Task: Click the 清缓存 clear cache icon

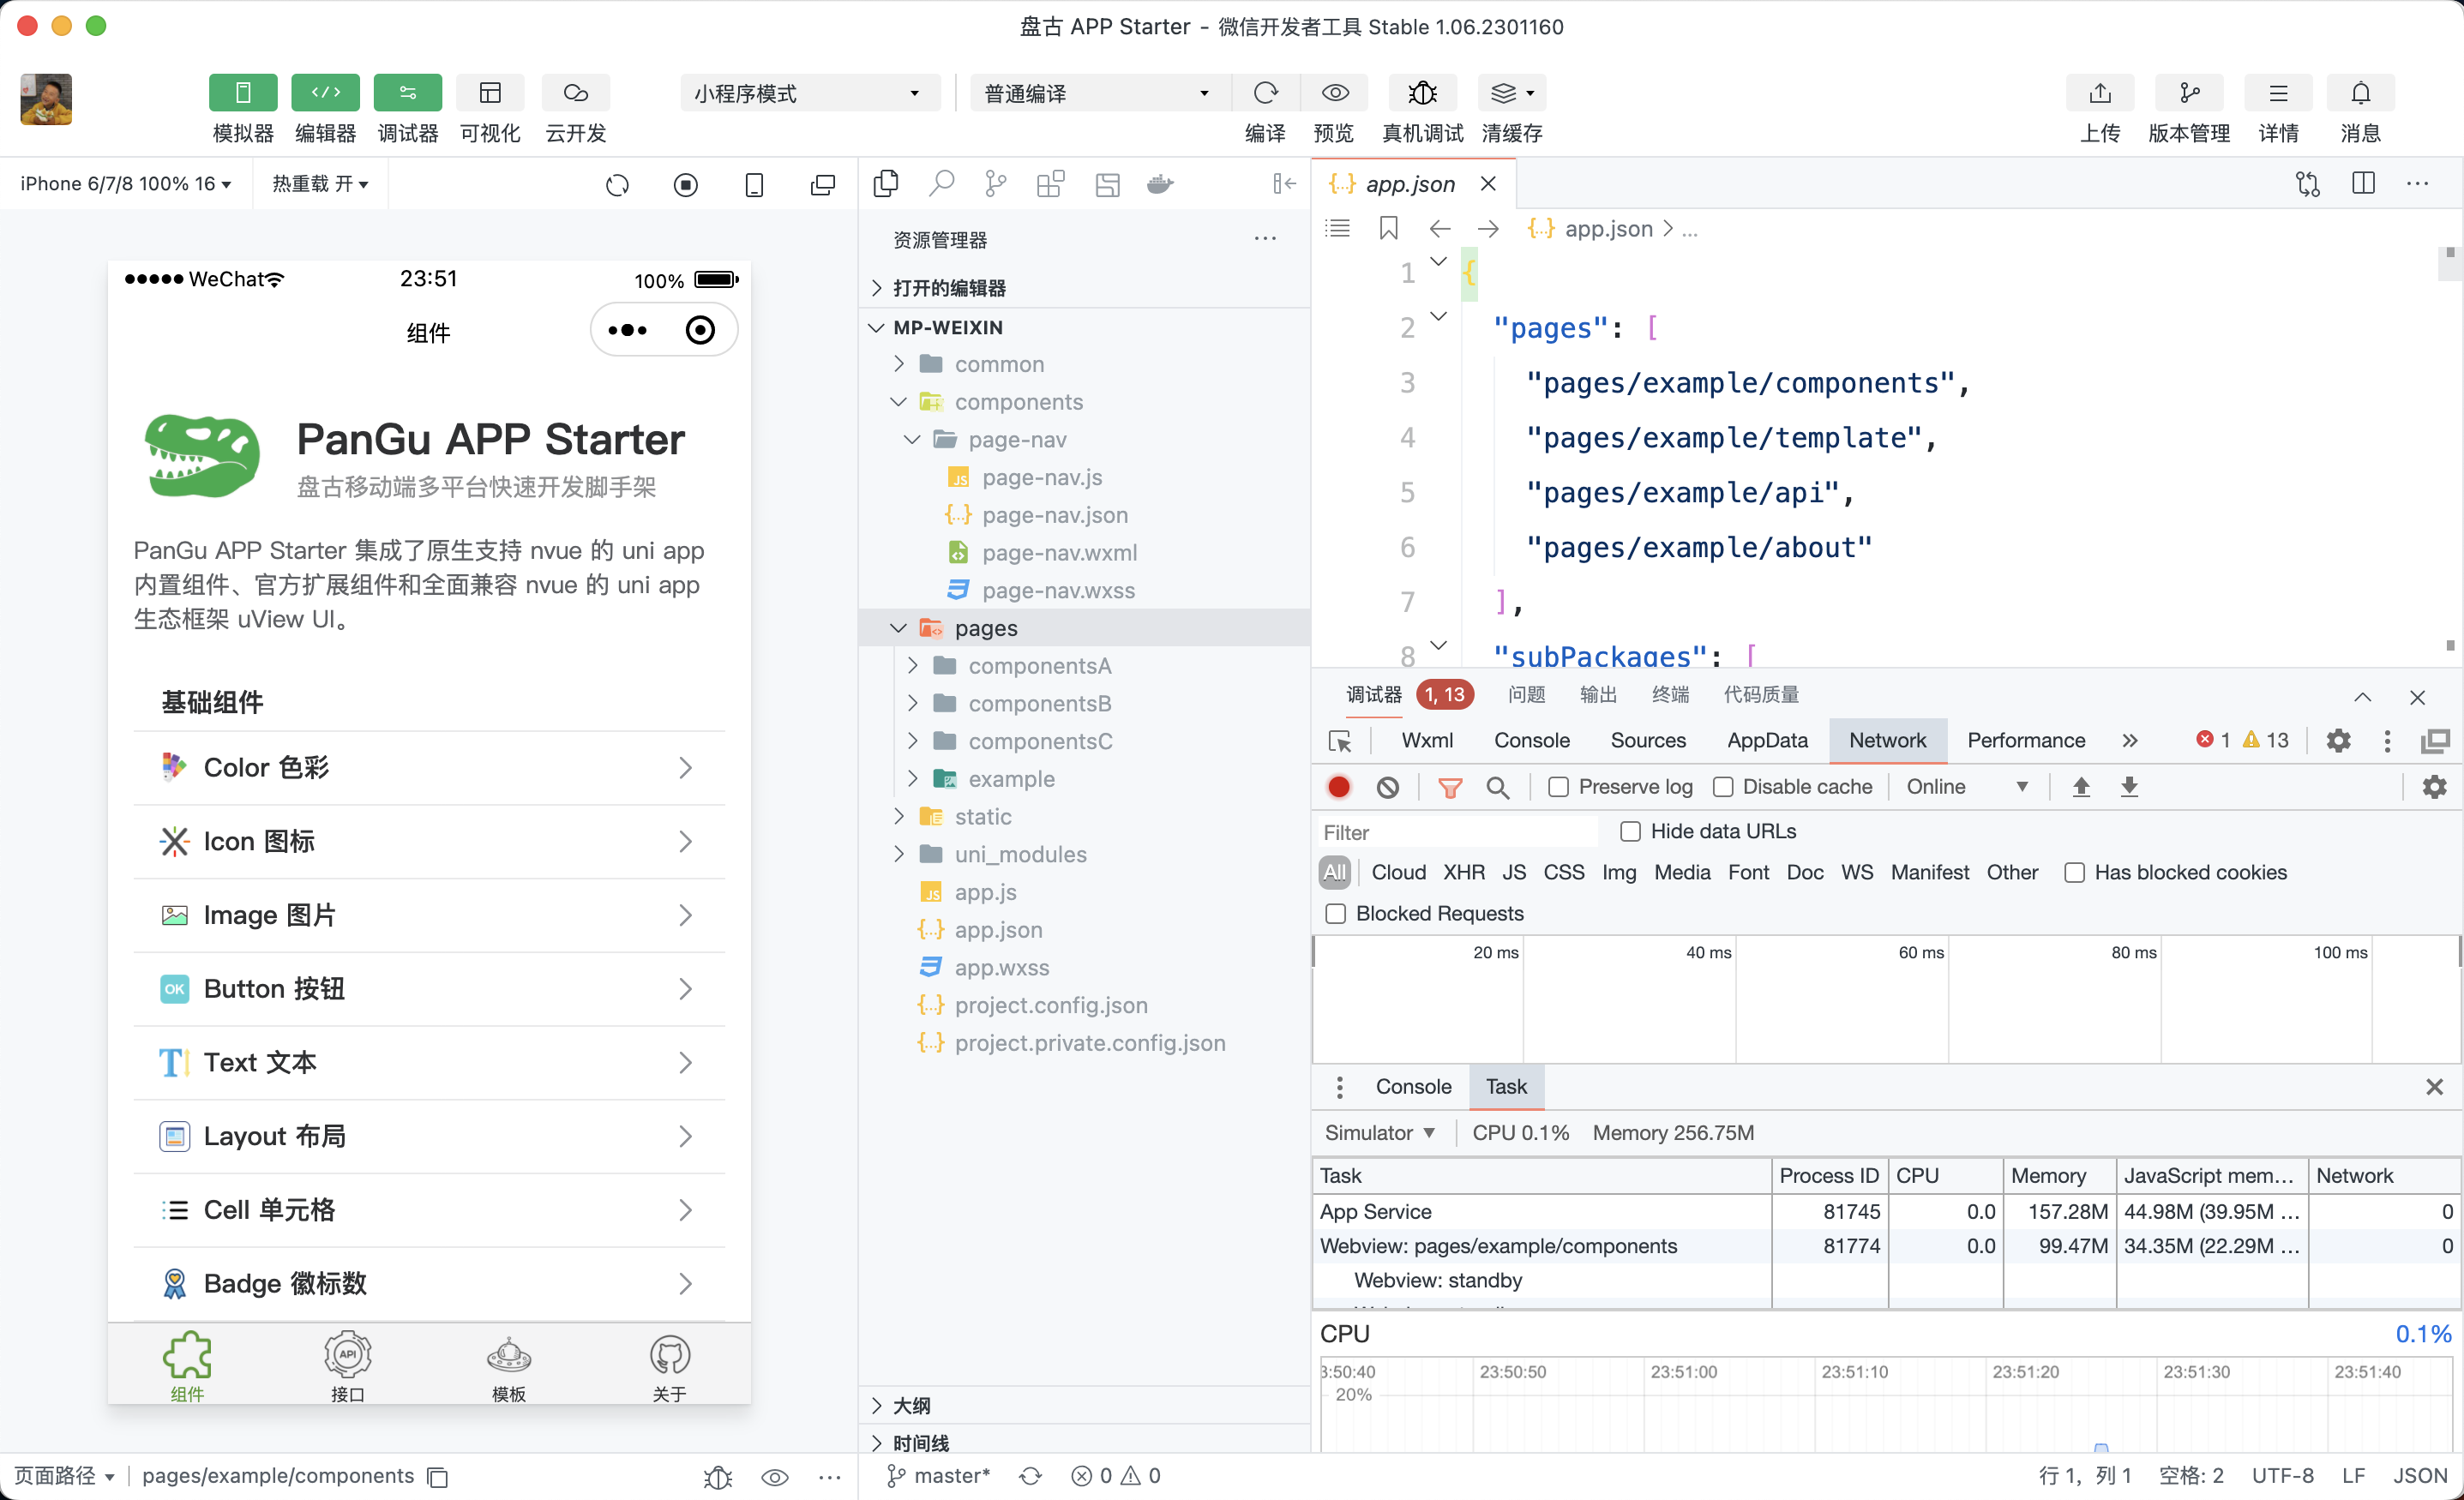Action: click(1511, 93)
